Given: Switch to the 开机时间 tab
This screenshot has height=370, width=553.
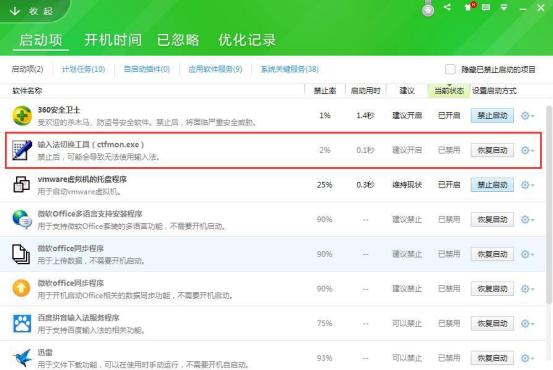Looking at the screenshot, I should (x=113, y=40).
